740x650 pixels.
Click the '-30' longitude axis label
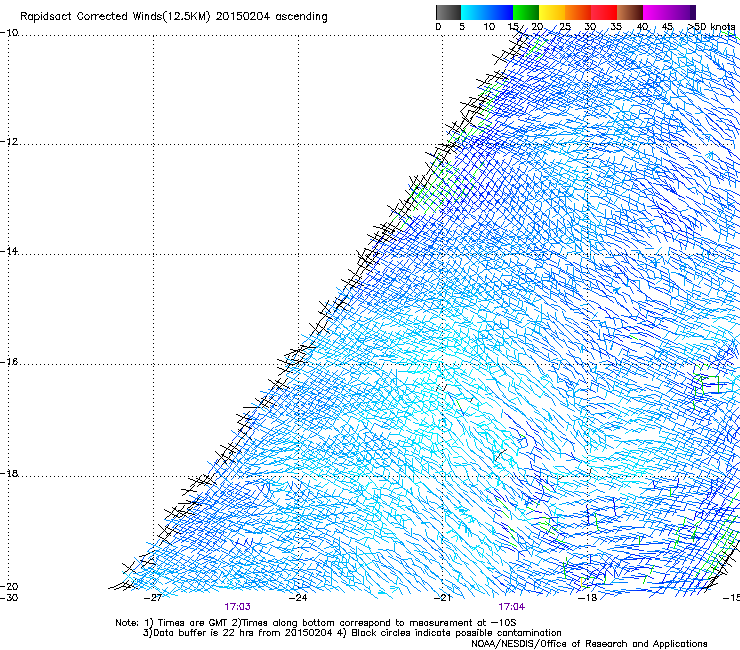(x=9, y=598)
